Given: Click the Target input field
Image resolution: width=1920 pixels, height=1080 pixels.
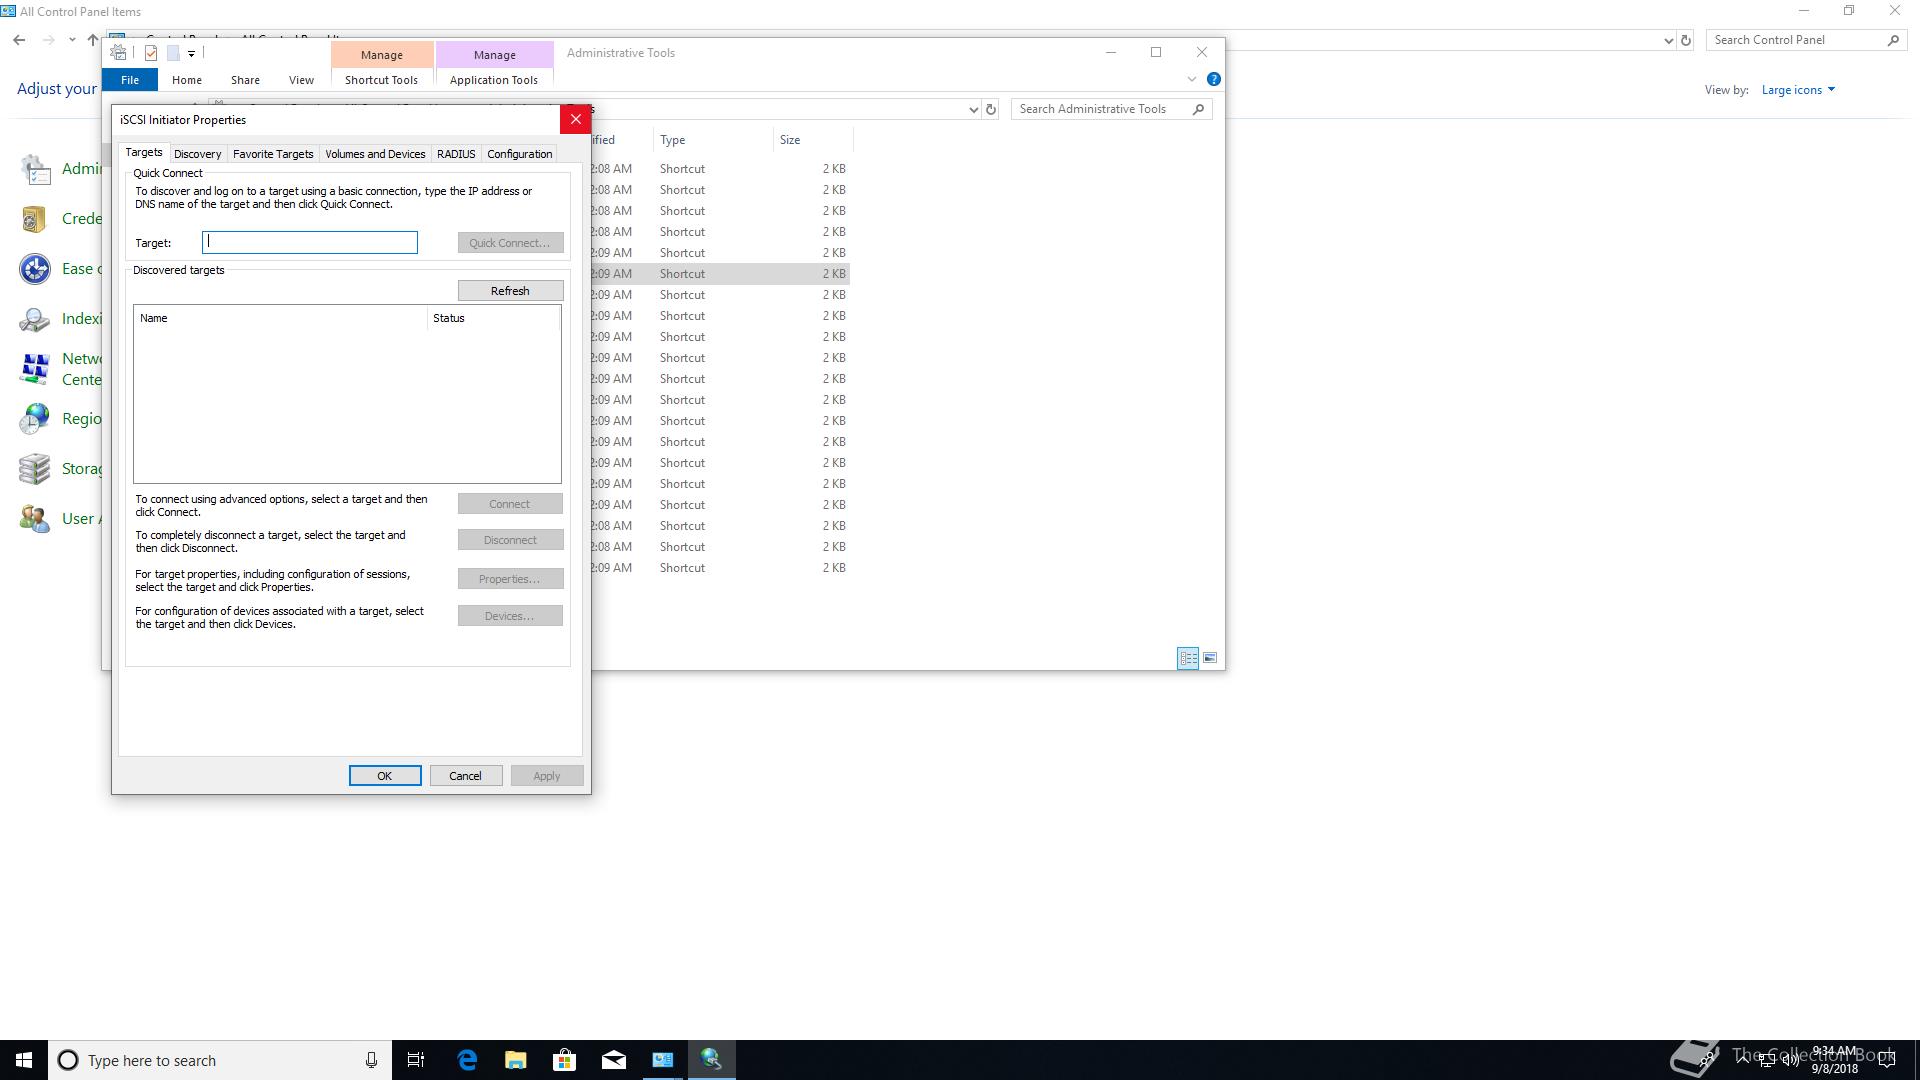Looking at the screenshot, I should pyautogui.click(x=310, y=242).
